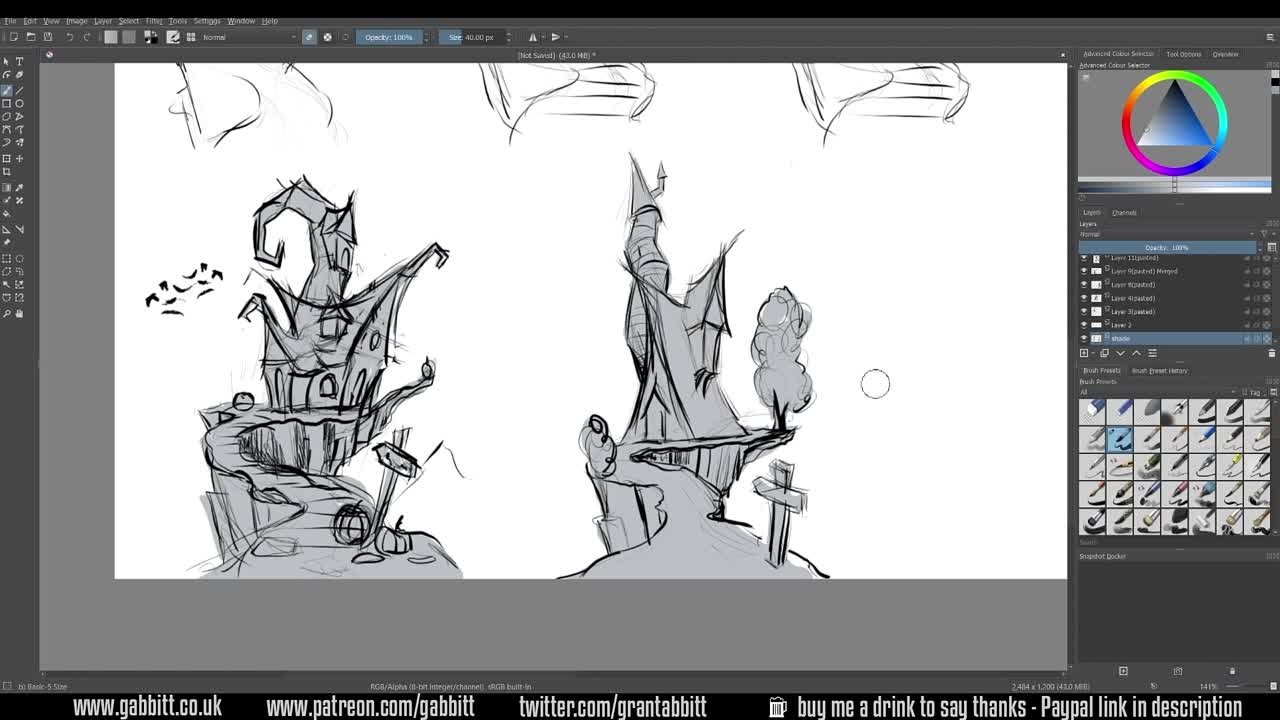Click the brush Size input field
Screen dimensions: 1280x720
pos(475,37)
